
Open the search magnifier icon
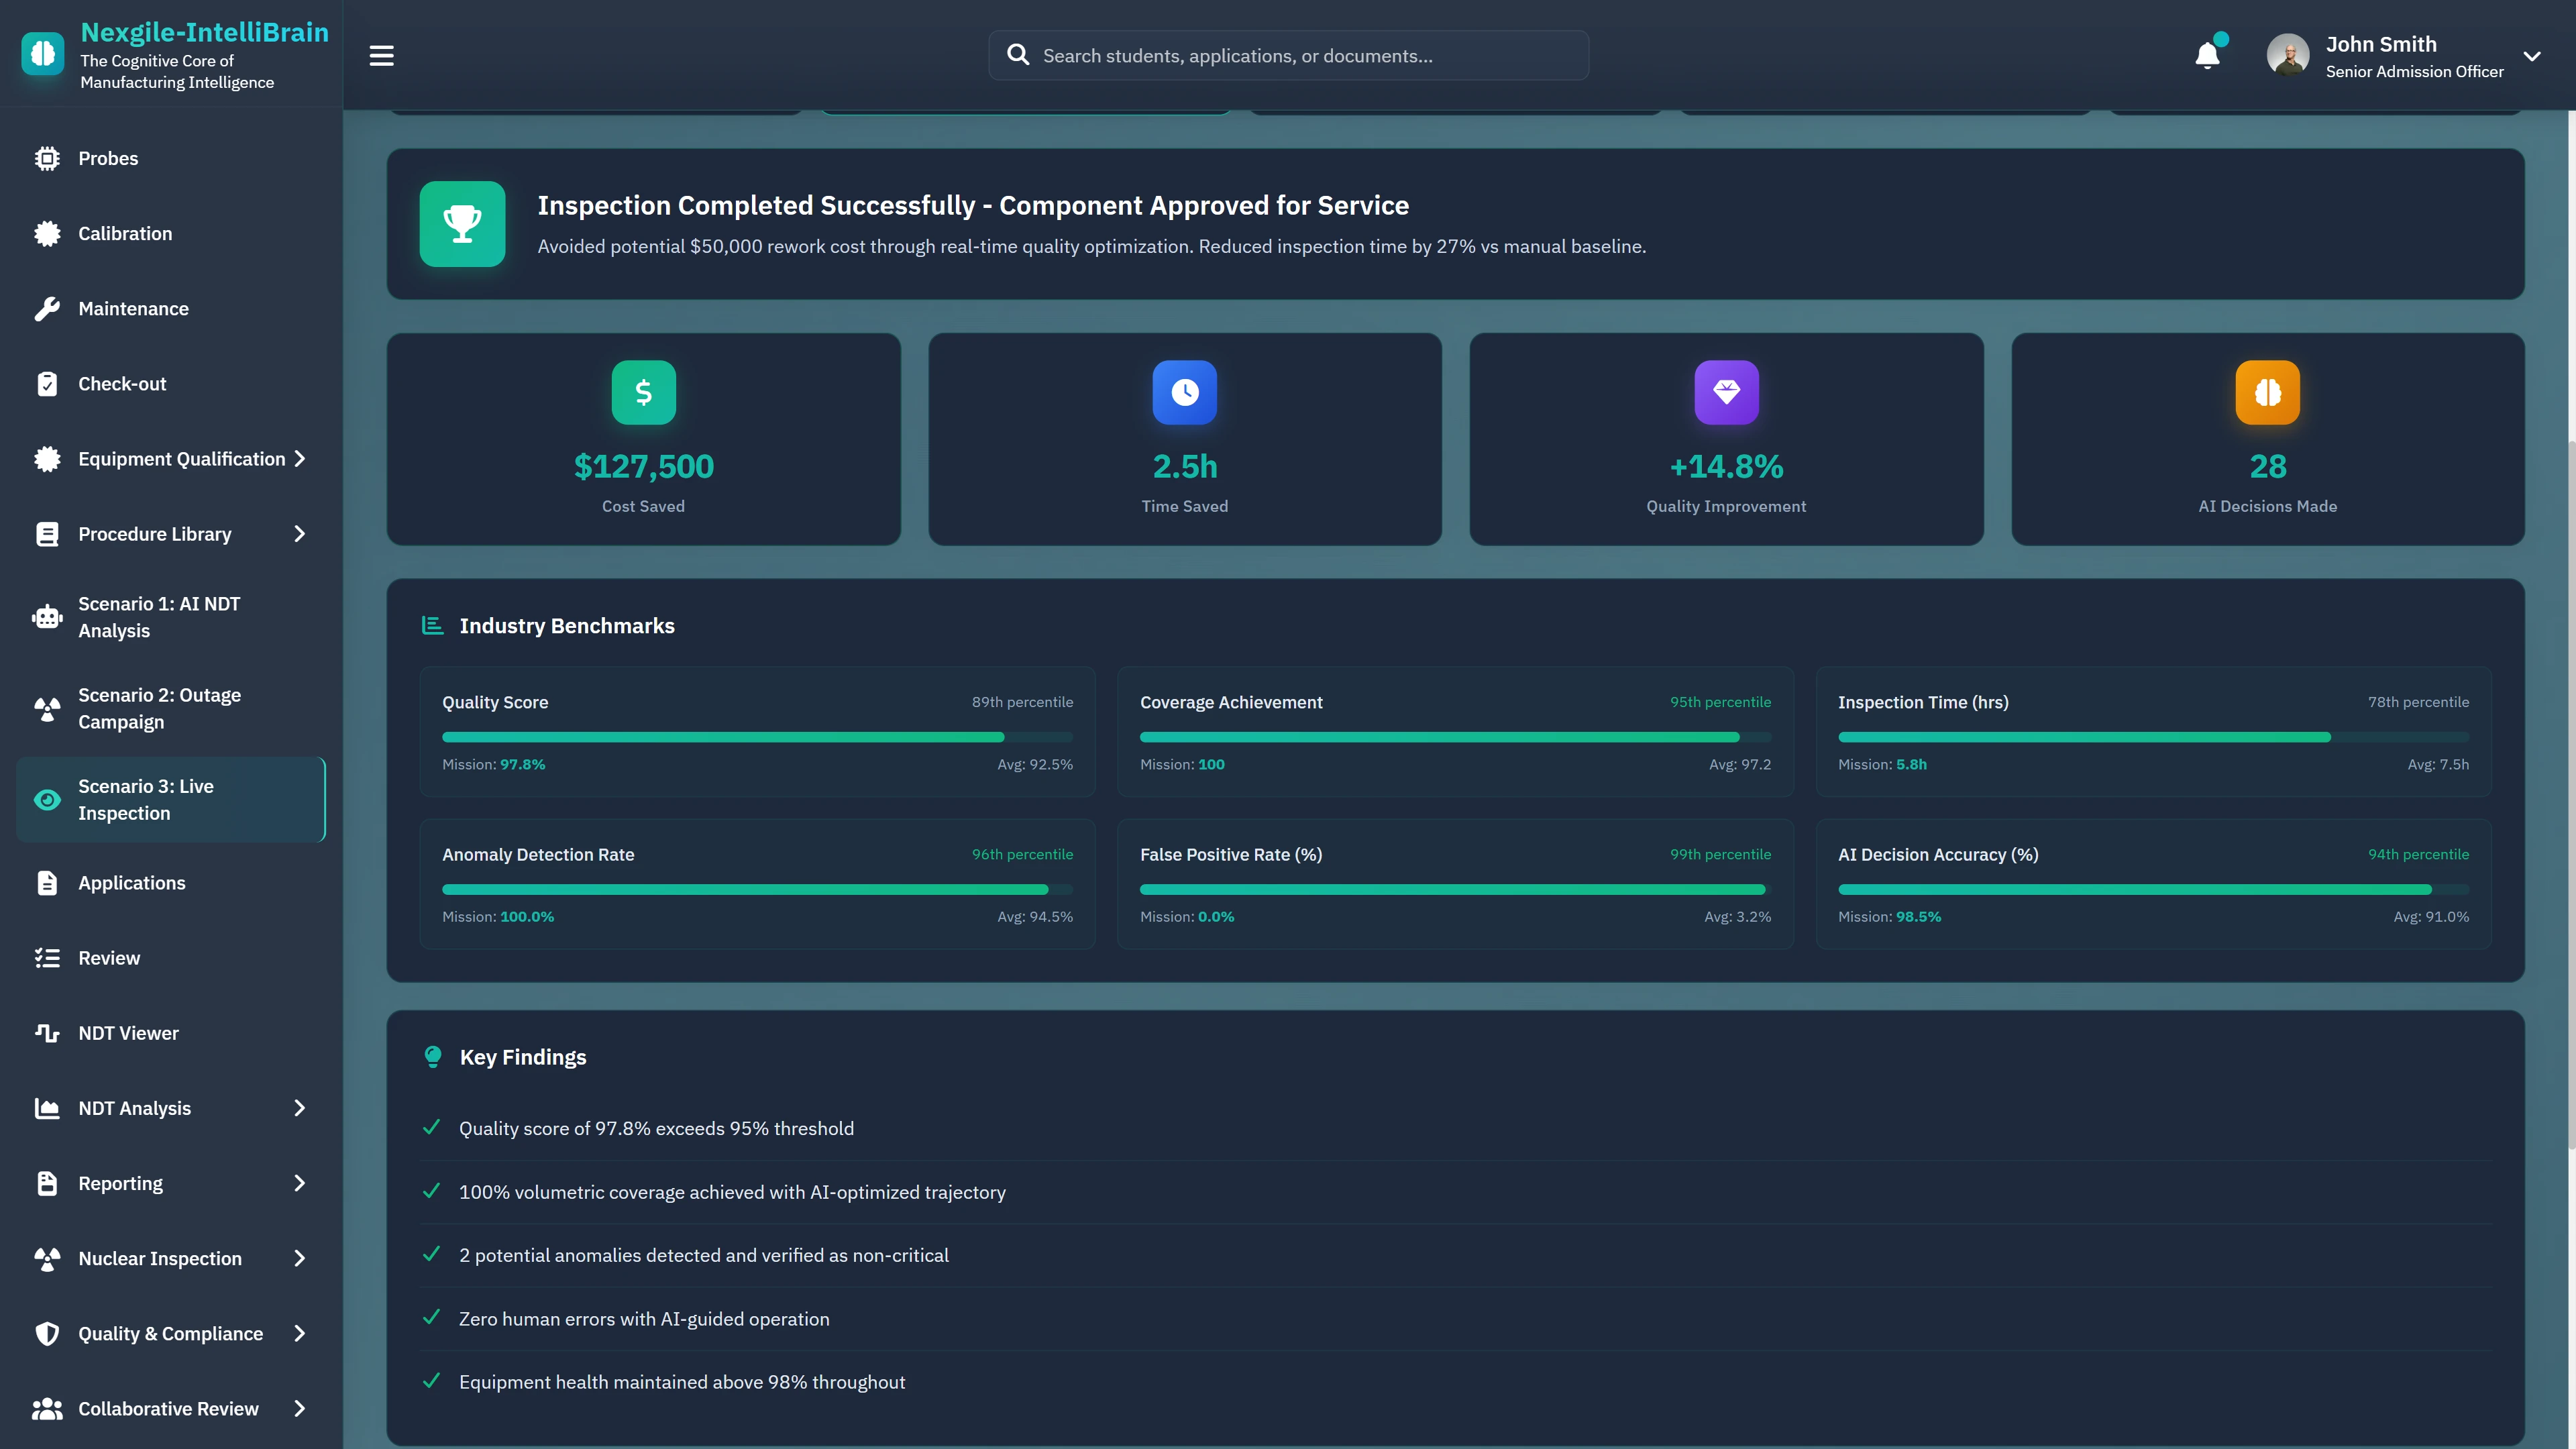pyautogui.click(x=1017, y=55)
